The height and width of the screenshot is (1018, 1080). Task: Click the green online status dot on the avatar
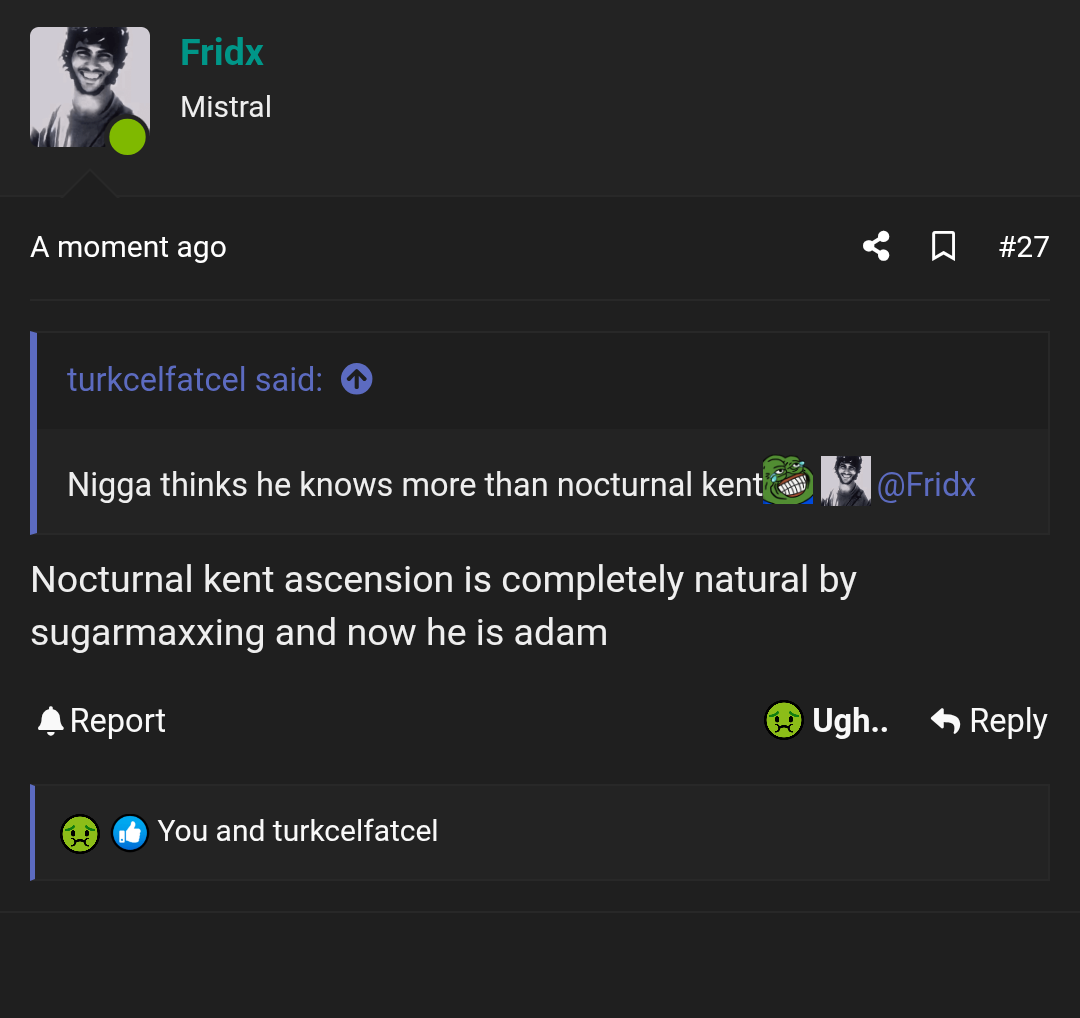(128, 138)
